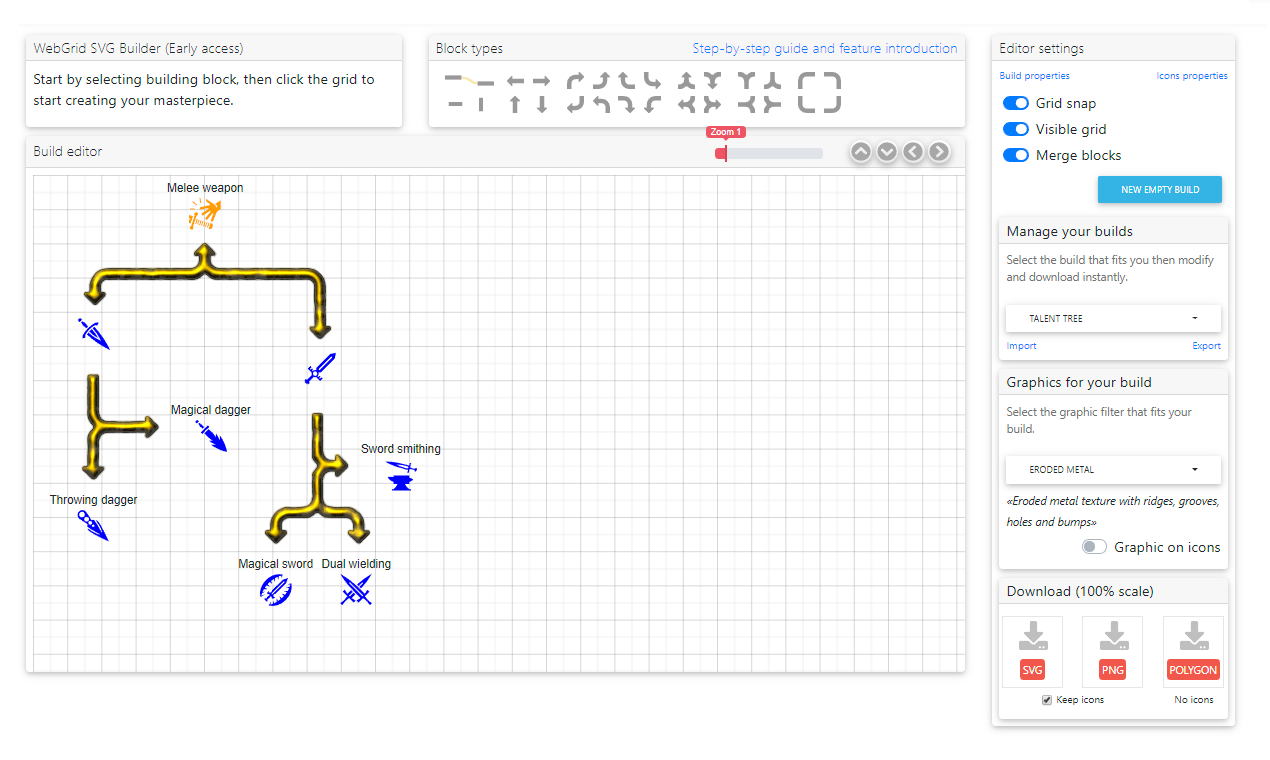Select the left arrow block type
1270x760 pixels.
tap(516, 80)
